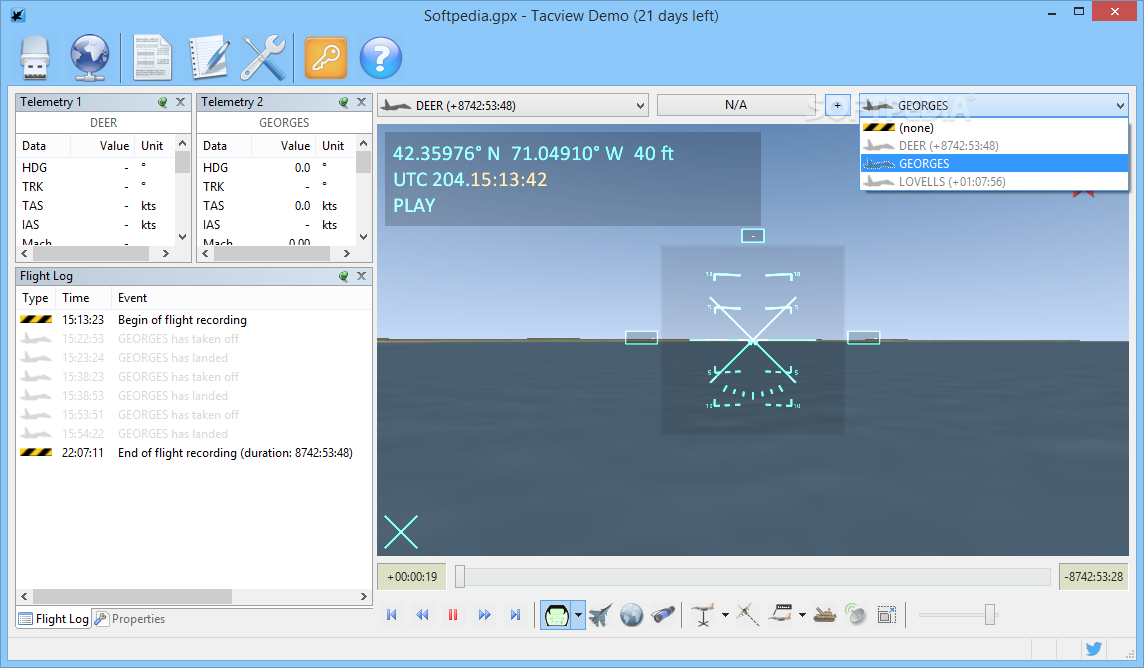Toggle the radar dish icon
The width and height of the screenshot is (1144, 668).
pos(855,615)
